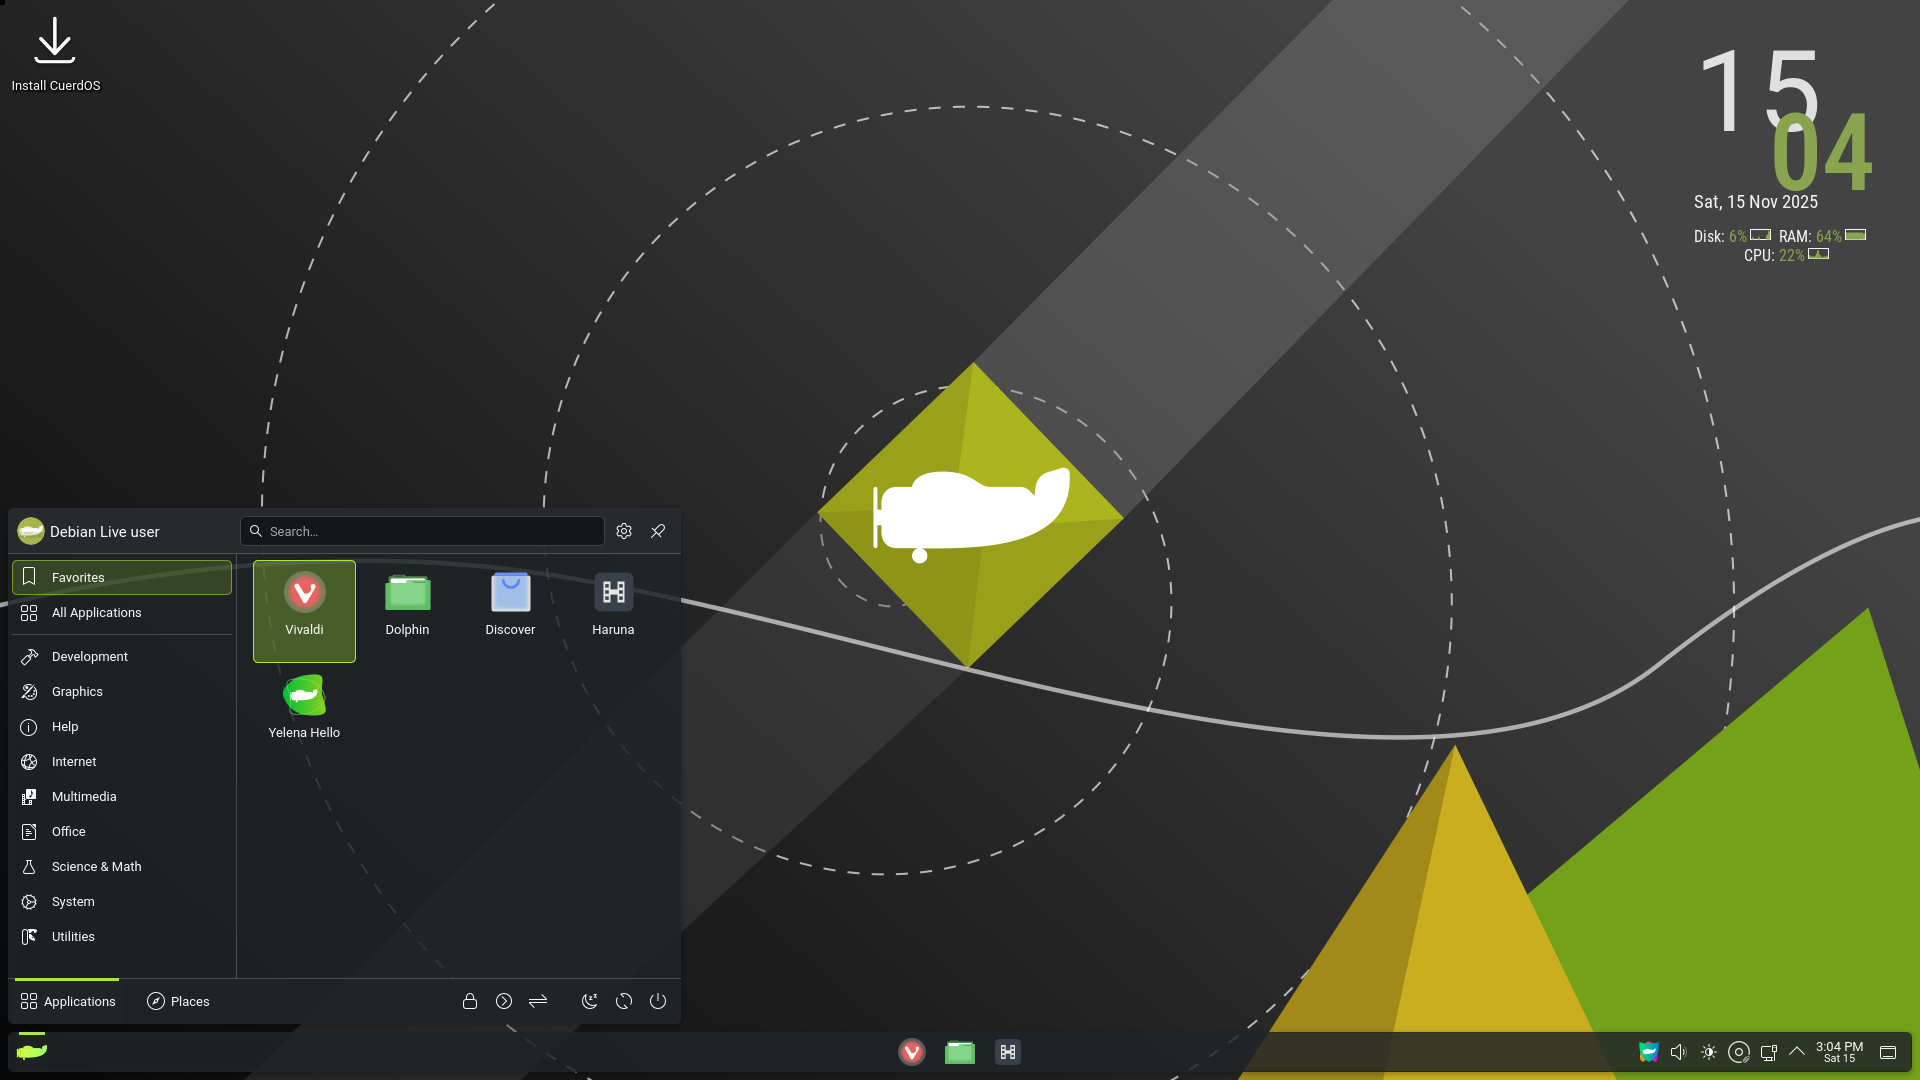Click the taskbar clock showing 3:04 PM

click(1839, 1052)
